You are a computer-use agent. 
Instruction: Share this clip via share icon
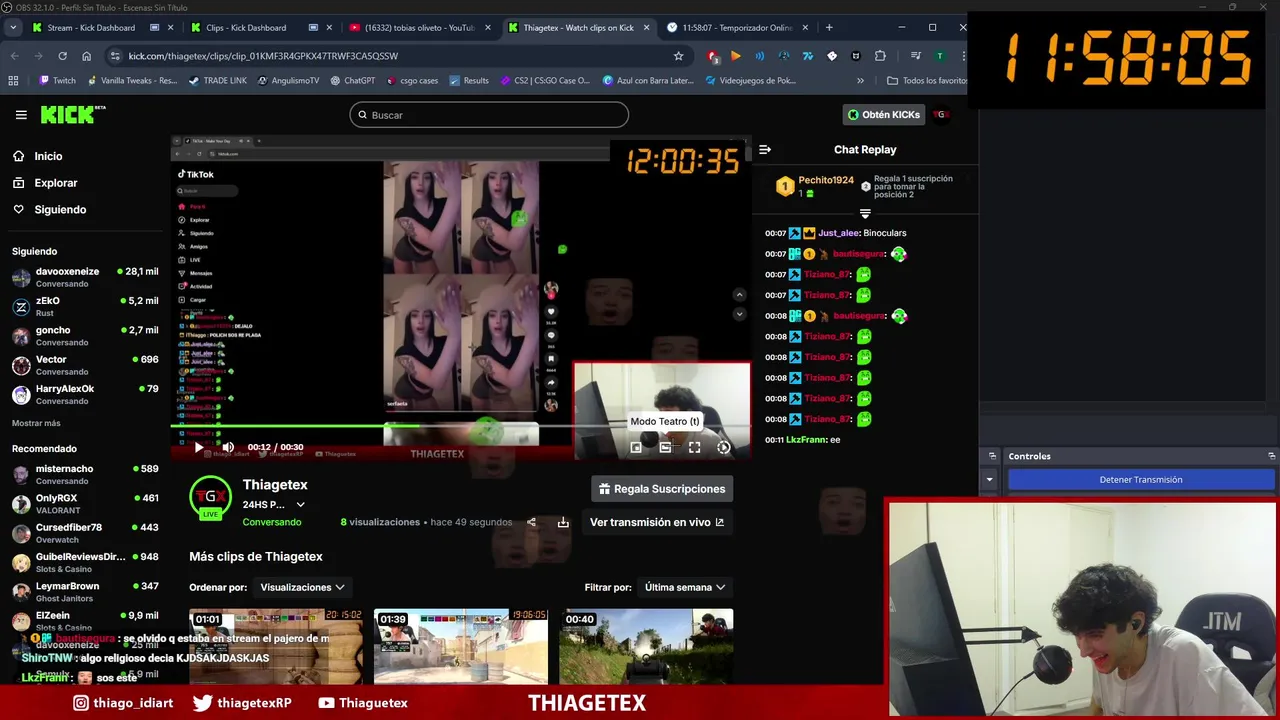531,522
